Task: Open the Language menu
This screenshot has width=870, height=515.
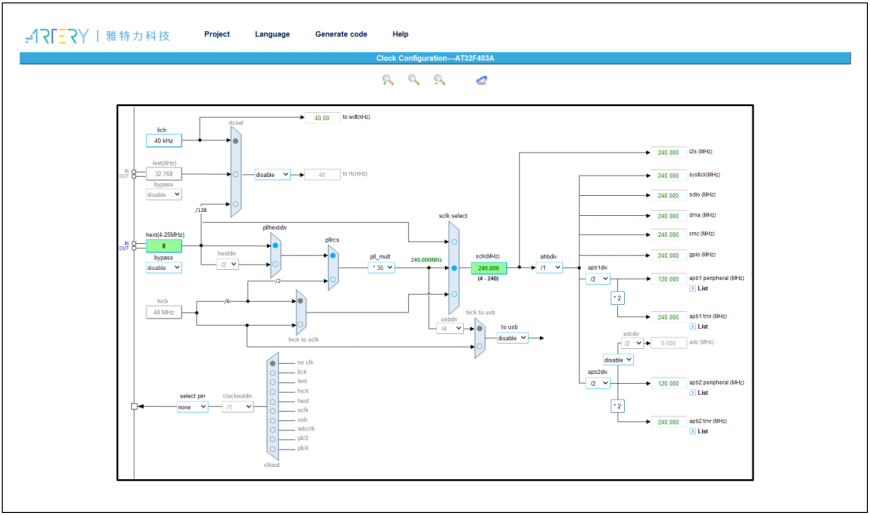Action: [x=272, y=34]
